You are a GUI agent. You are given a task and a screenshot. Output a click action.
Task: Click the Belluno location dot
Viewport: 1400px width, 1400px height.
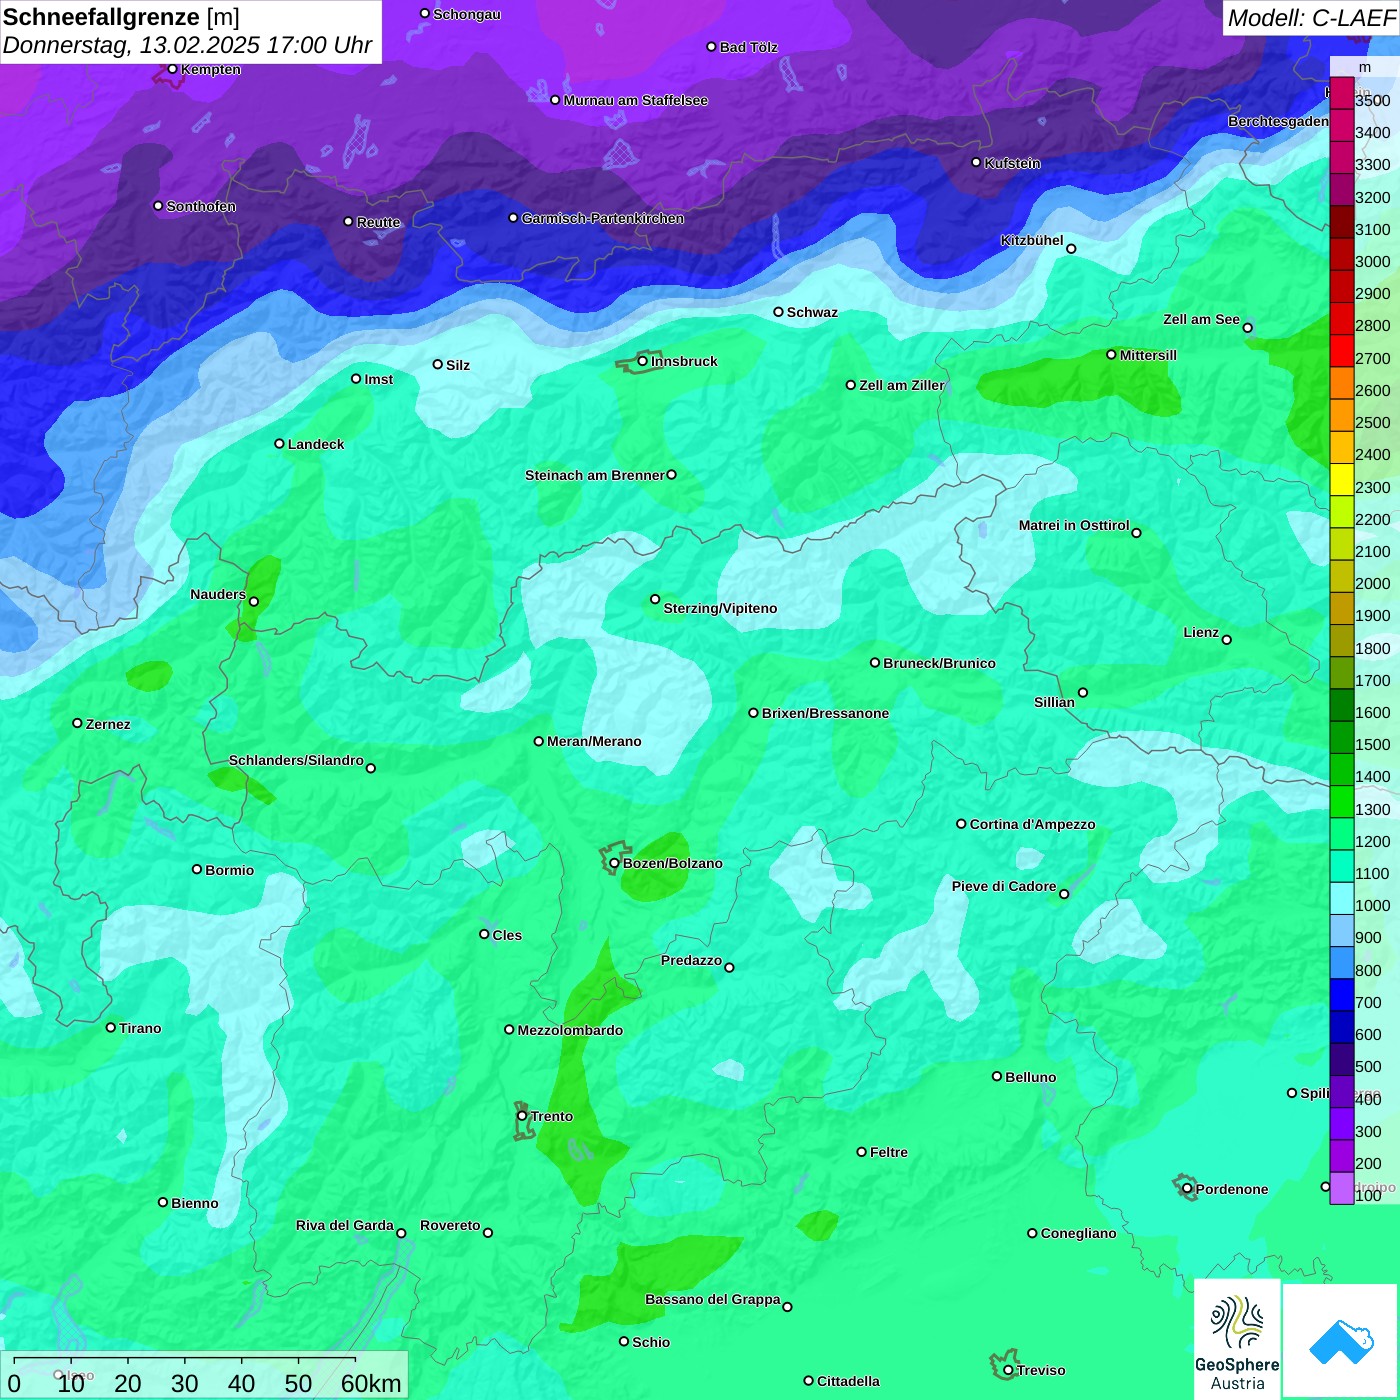coord(996,1076)
